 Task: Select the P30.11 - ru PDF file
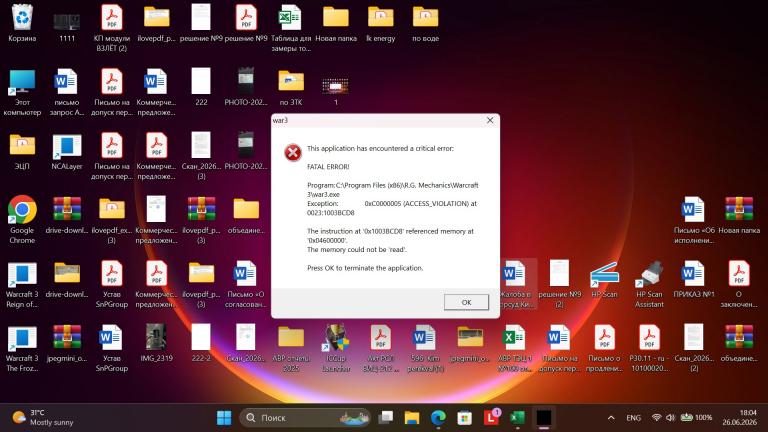coord(649,348)
